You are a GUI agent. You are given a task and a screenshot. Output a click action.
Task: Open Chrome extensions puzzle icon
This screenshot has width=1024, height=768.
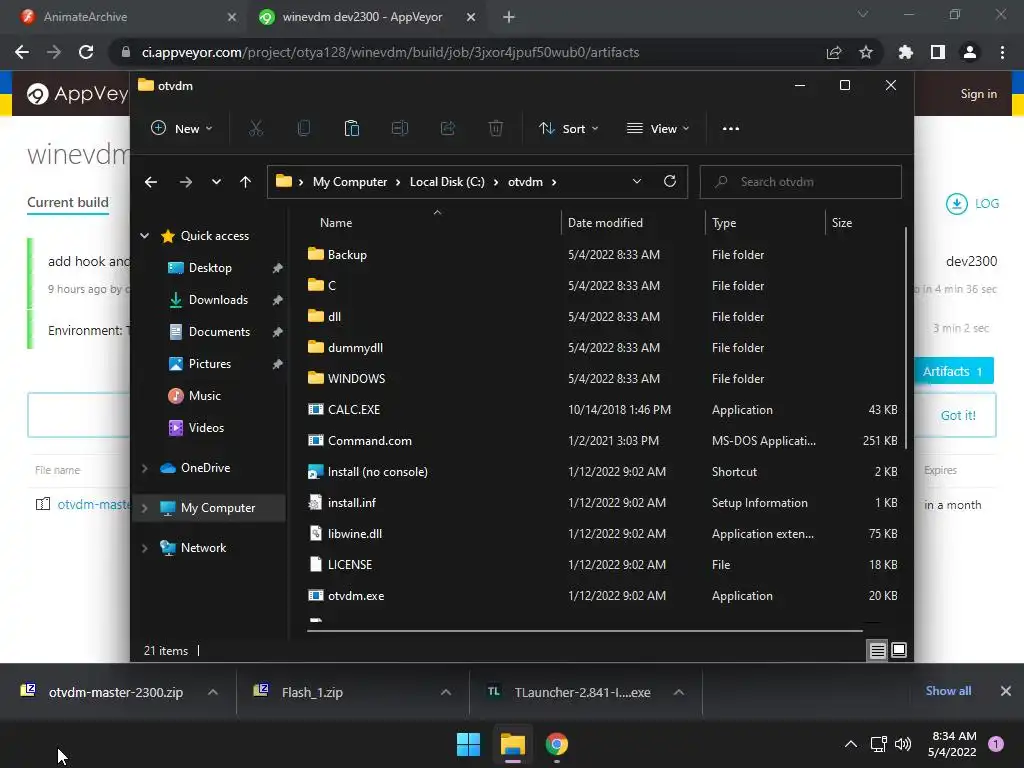point(905,52)
